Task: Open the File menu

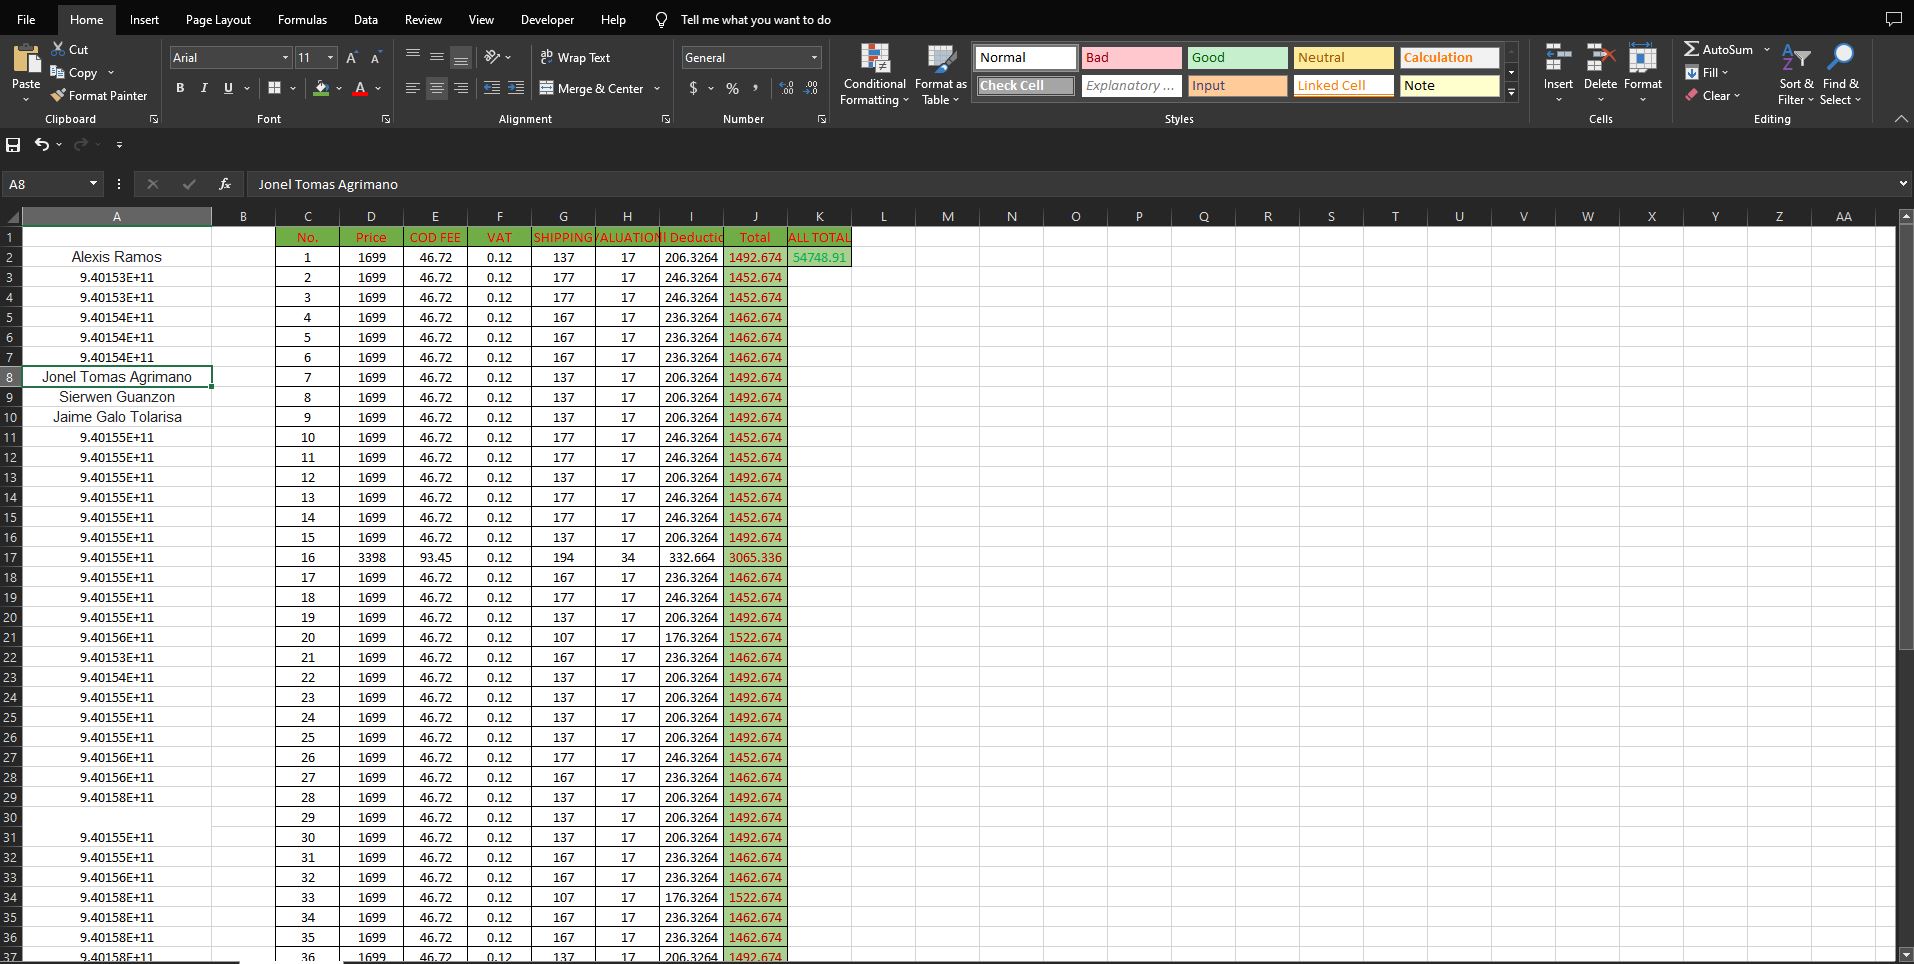Action: coord(26,19)
